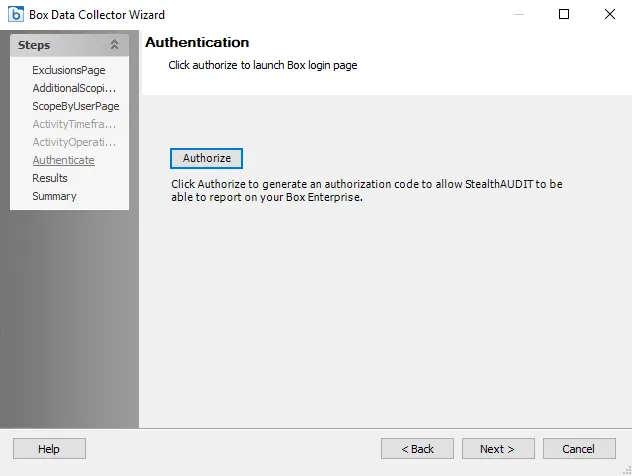Screen dimensions: 632x476
Task: Select the ActivityTimefra... step
Action: pyautogui.click(x=74, y=124)
